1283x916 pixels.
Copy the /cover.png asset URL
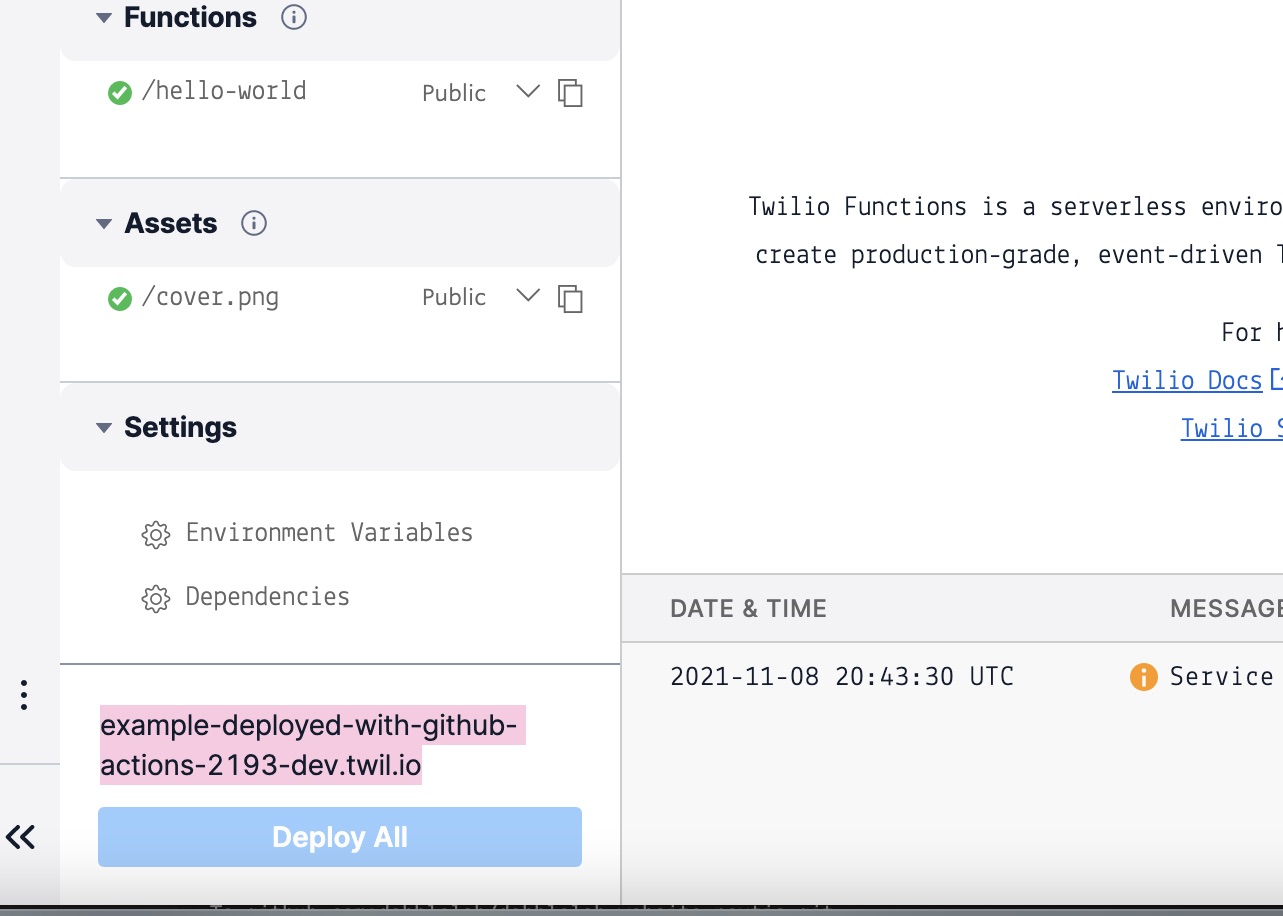pyautogui.click(x=570, y=298)
